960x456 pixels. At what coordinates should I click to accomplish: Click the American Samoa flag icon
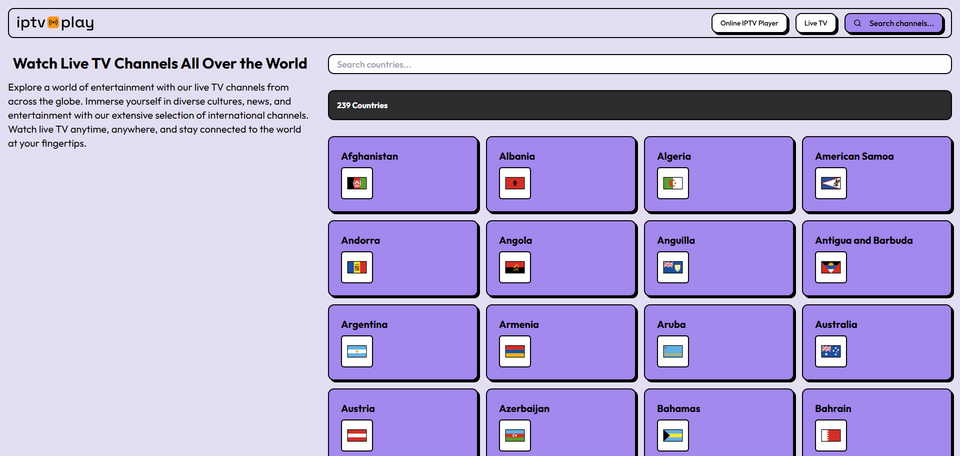(x=831, y=183)
